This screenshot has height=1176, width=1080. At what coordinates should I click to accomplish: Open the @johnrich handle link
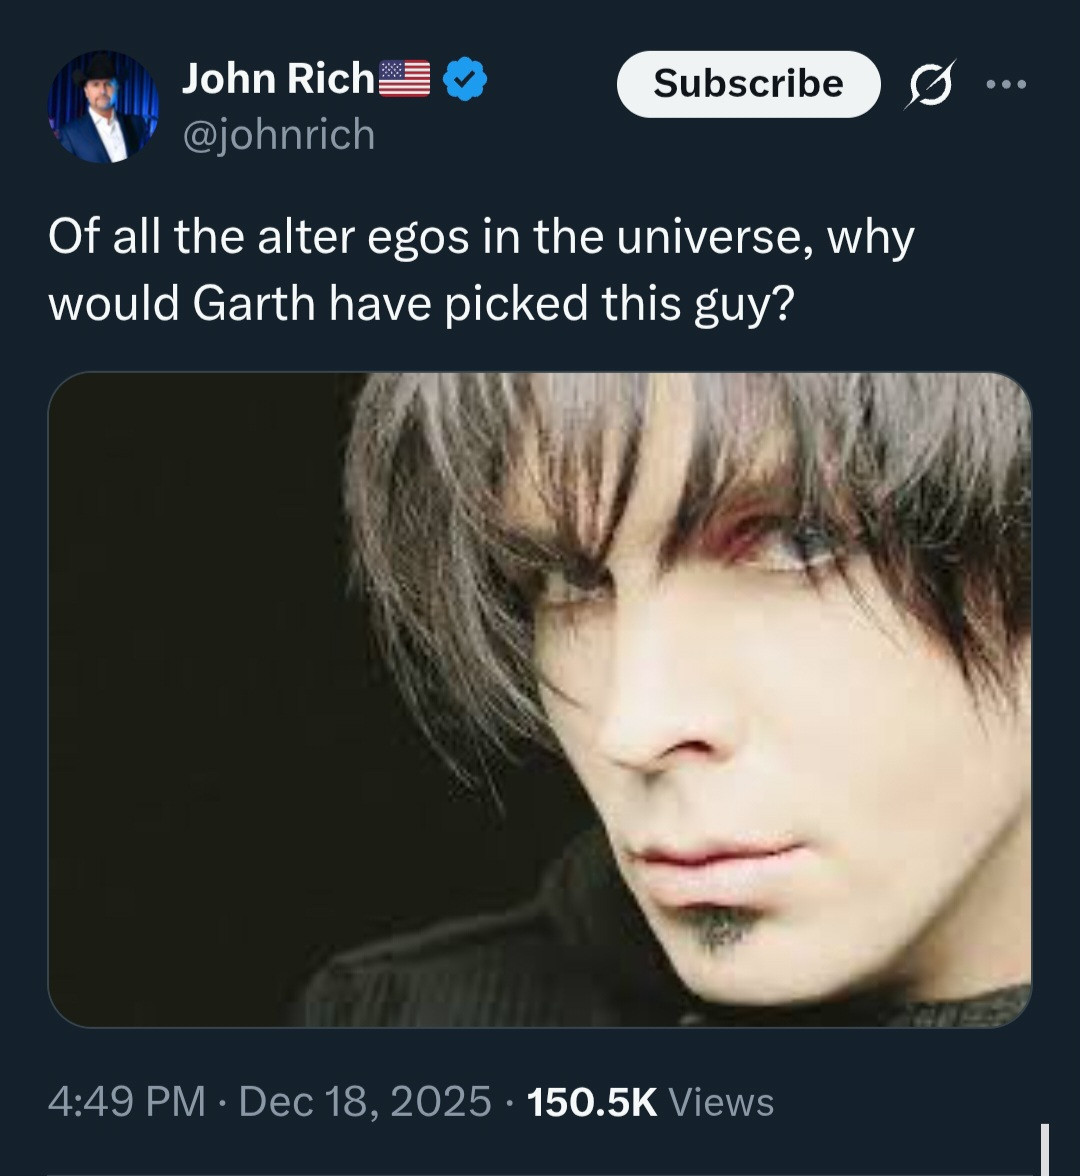click(278, 135)
